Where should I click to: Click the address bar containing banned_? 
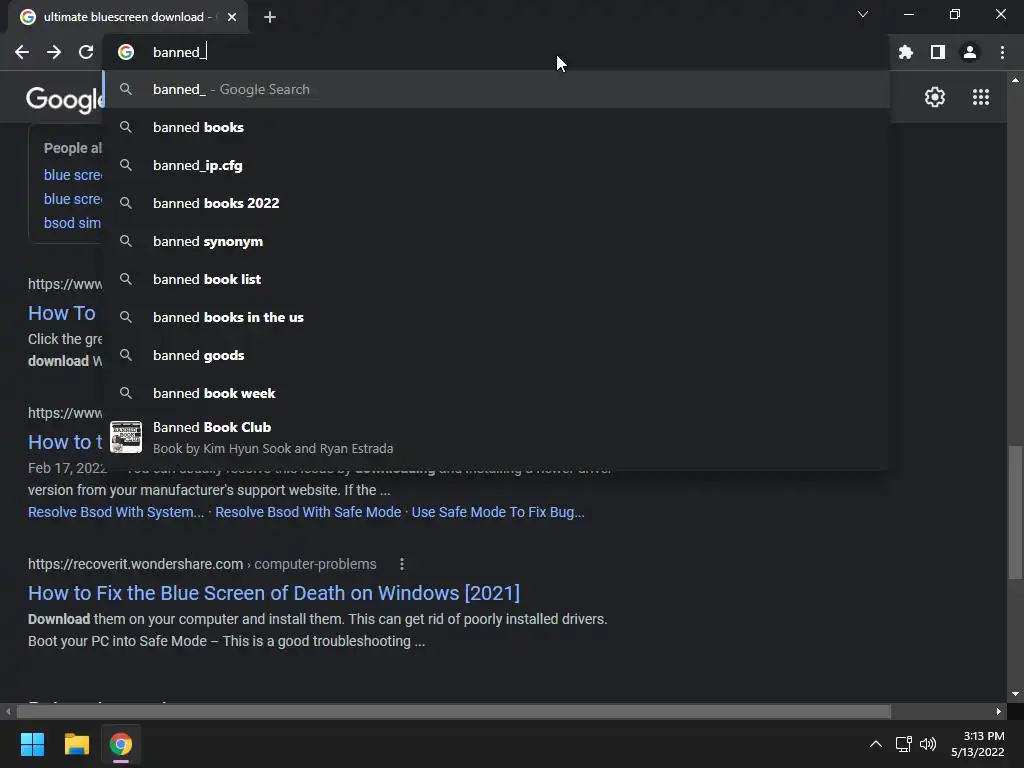coord(496,52)
